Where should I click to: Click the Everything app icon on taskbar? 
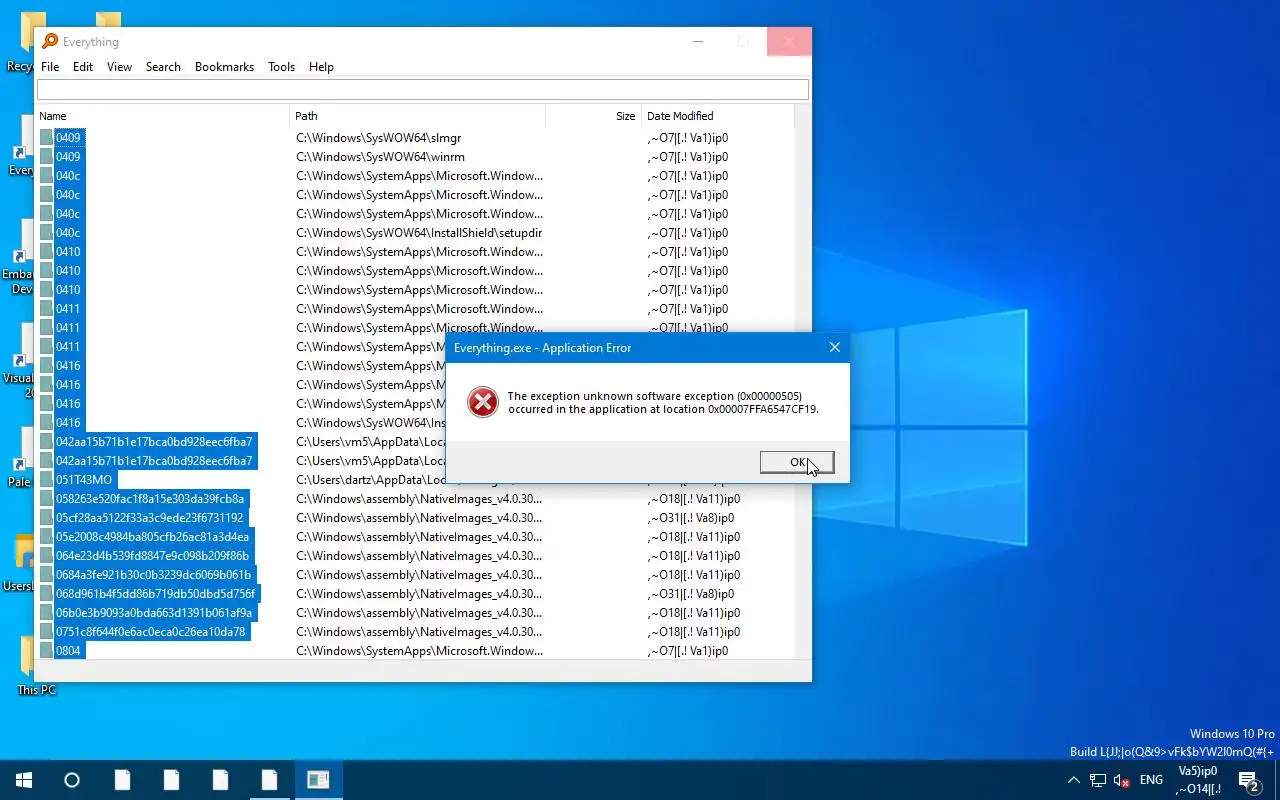point(318,780)
